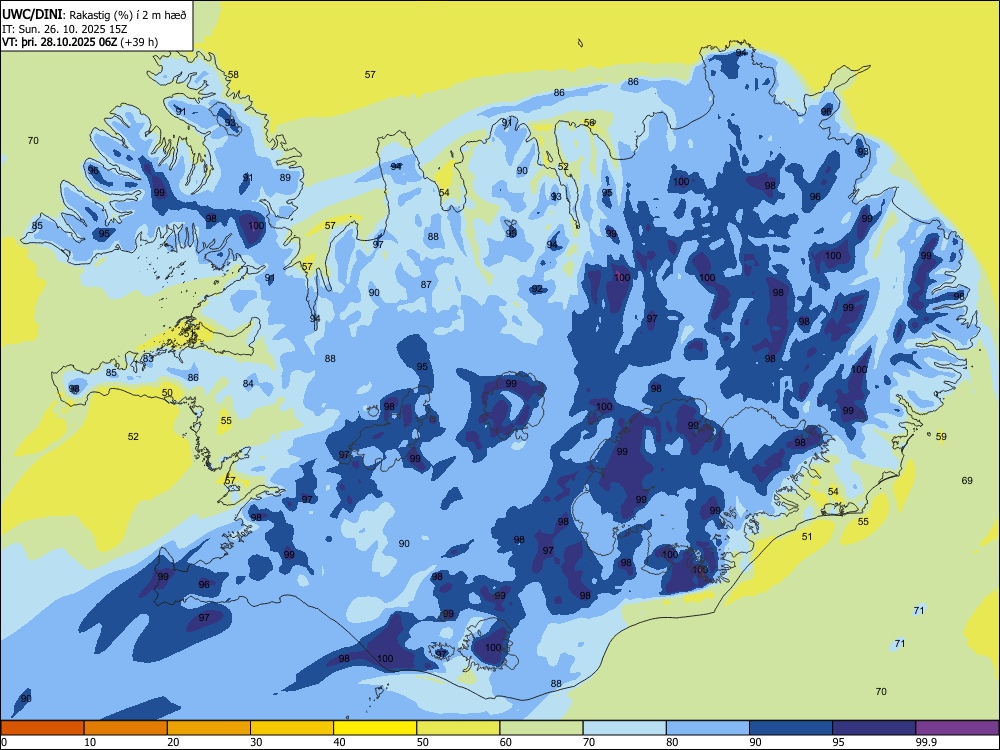Viewport: 1000px width, 750px height.
Task: Select the legend tick label 30
Action: click(x=256, y=742)
